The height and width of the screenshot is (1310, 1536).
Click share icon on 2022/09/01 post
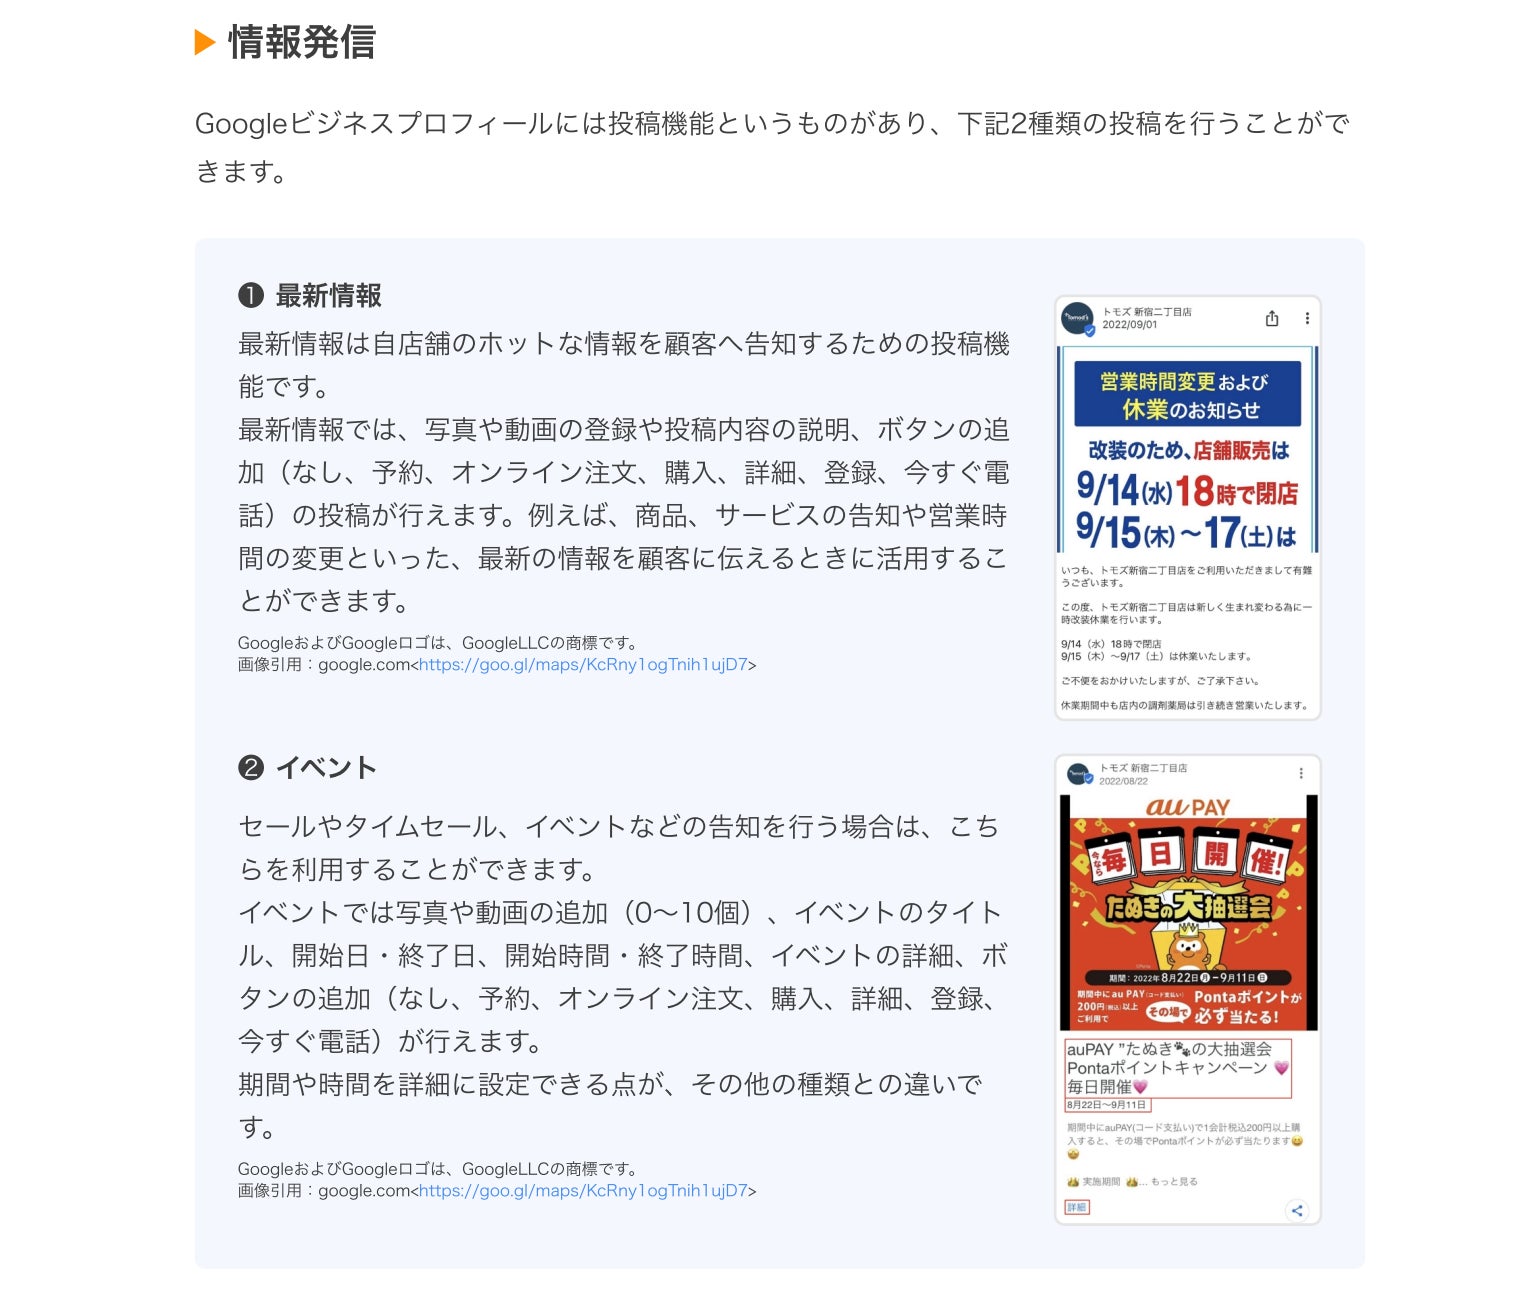(x=1272, y=318)
